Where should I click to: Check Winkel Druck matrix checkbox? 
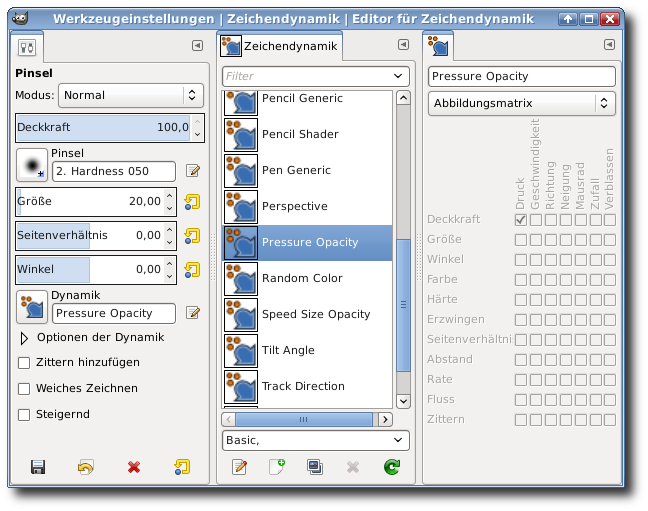521,260
